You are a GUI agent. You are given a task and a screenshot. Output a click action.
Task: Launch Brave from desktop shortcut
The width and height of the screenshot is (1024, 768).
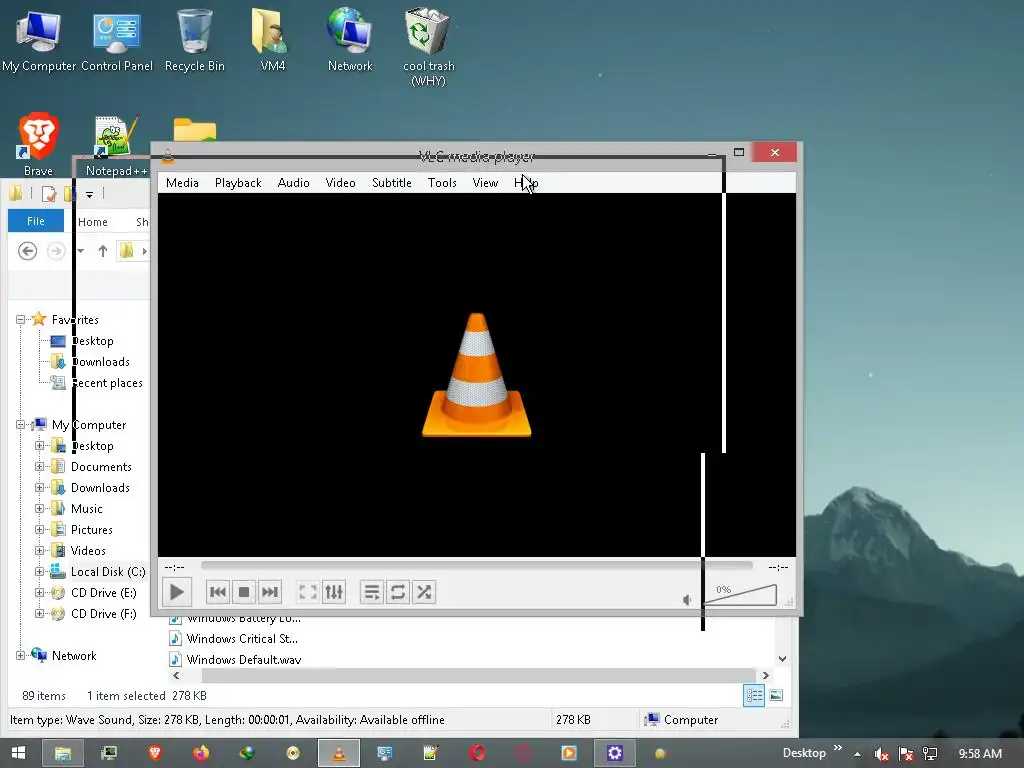click(39, 144)
